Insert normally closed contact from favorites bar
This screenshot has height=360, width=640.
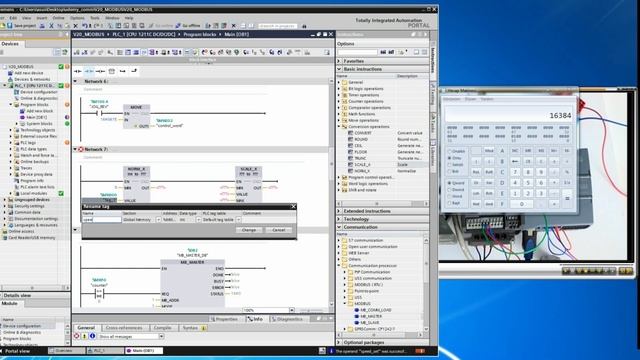pos(89,71)
